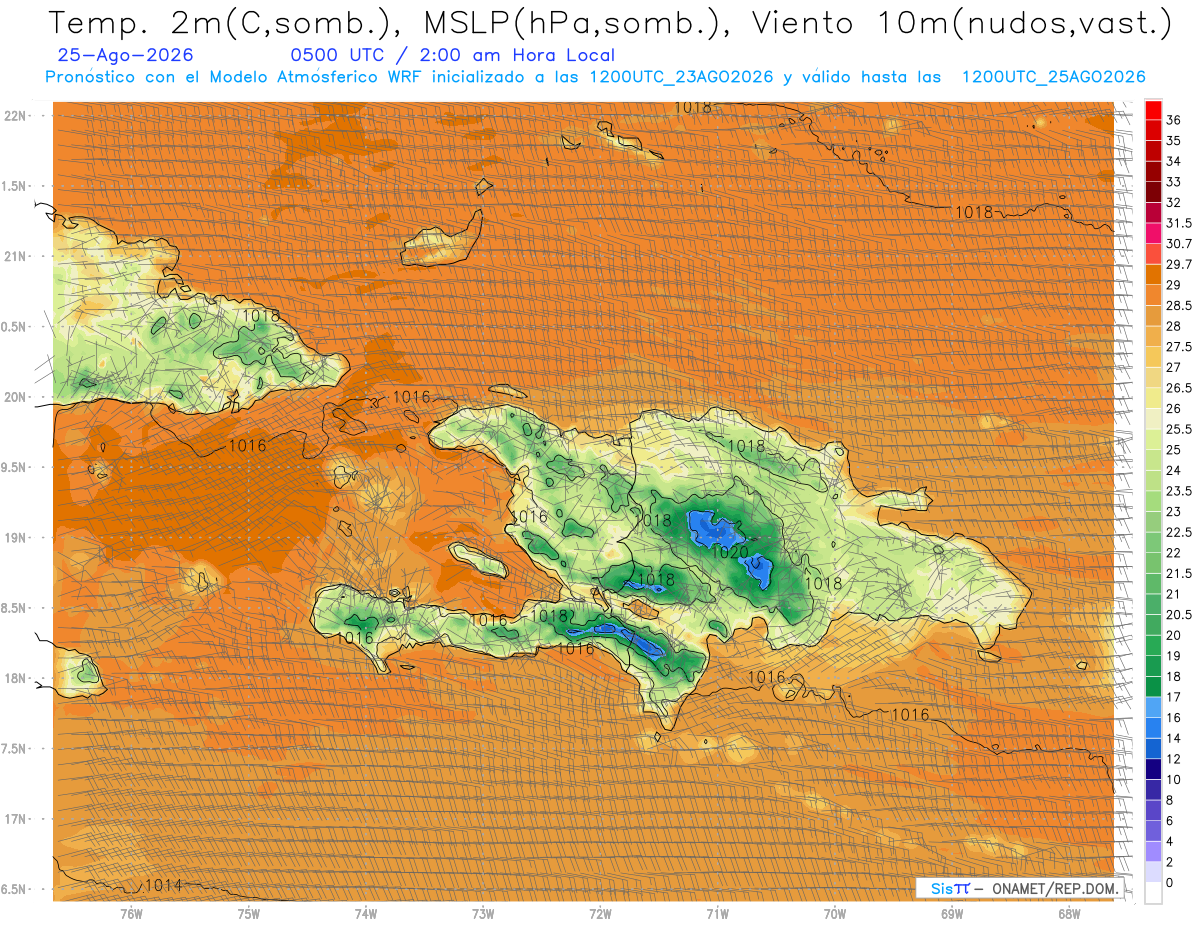Click the legend value '28.5'
The image size is (1200, 927).
[x=1178, y=305]
